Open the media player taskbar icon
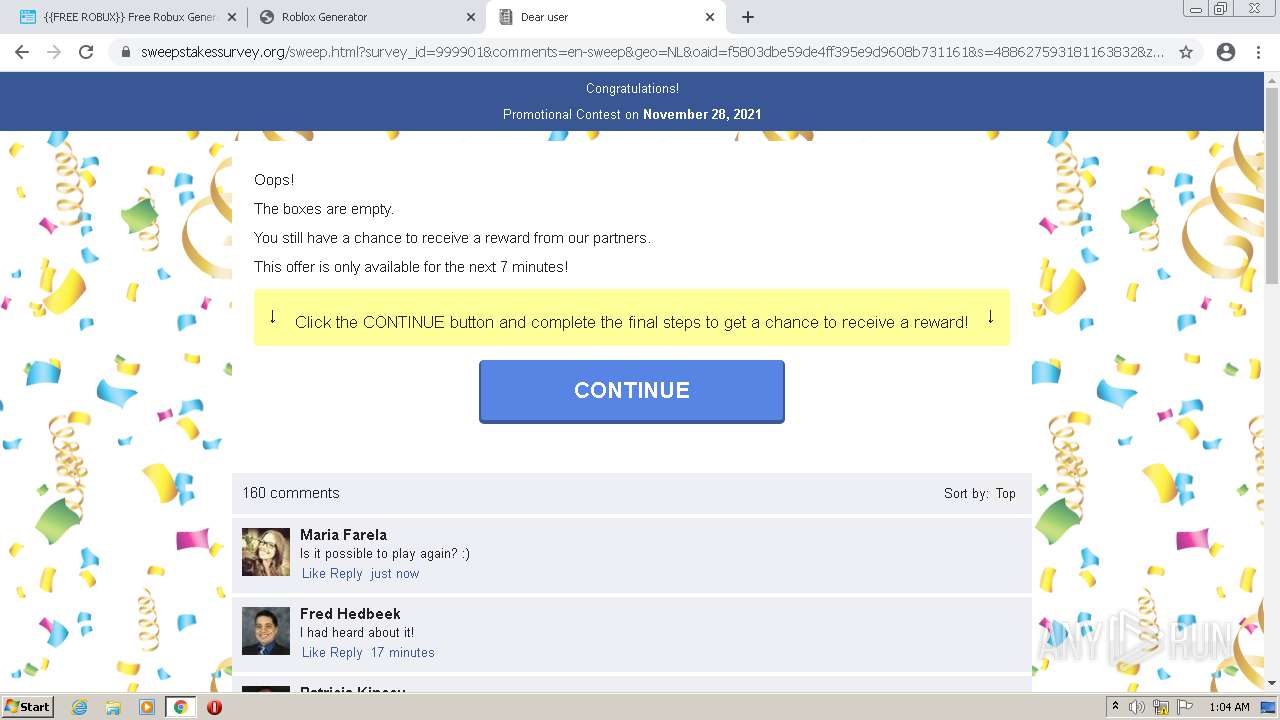 [x=147, y=707]
